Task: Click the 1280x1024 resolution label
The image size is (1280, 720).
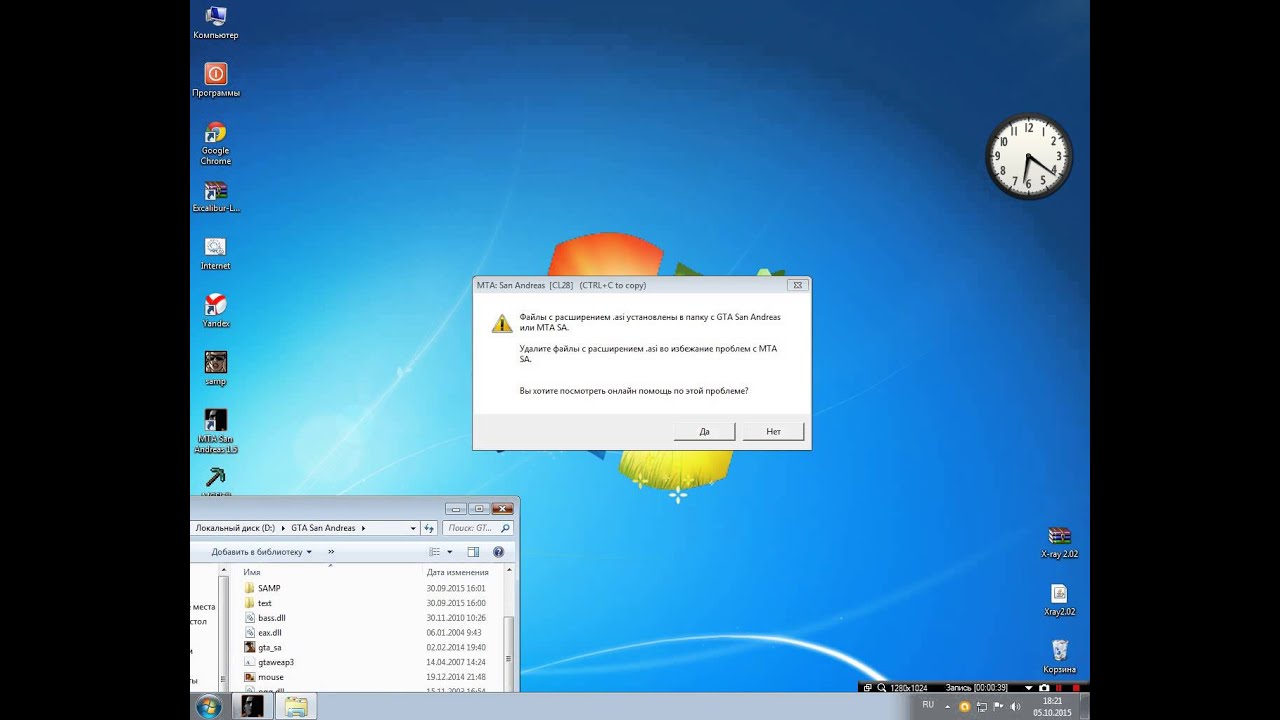Action: tap(908, 688)
